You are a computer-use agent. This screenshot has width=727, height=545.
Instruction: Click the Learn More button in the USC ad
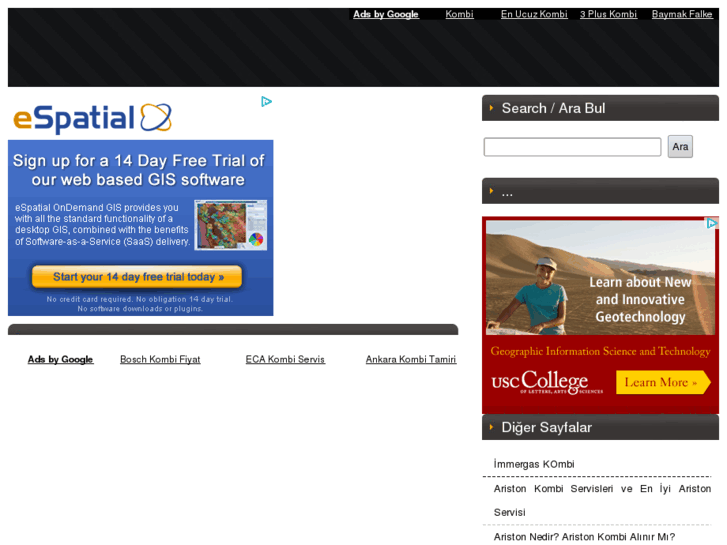(663, 382)
